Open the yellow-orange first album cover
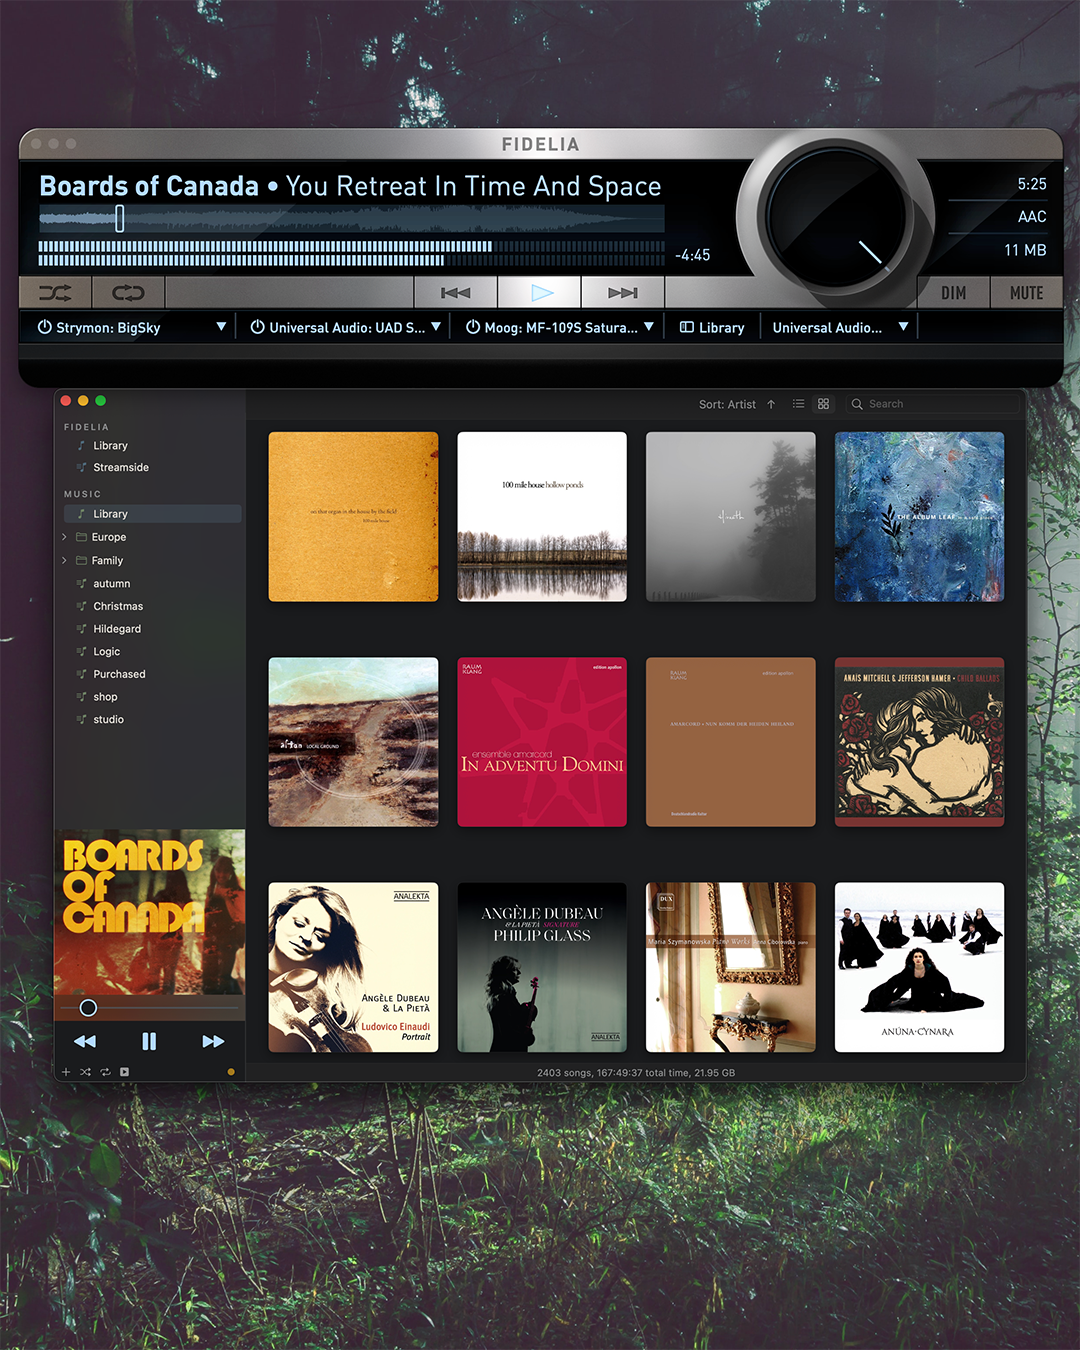Viewport: 1080px width, 1350px height. click(353, 517)
